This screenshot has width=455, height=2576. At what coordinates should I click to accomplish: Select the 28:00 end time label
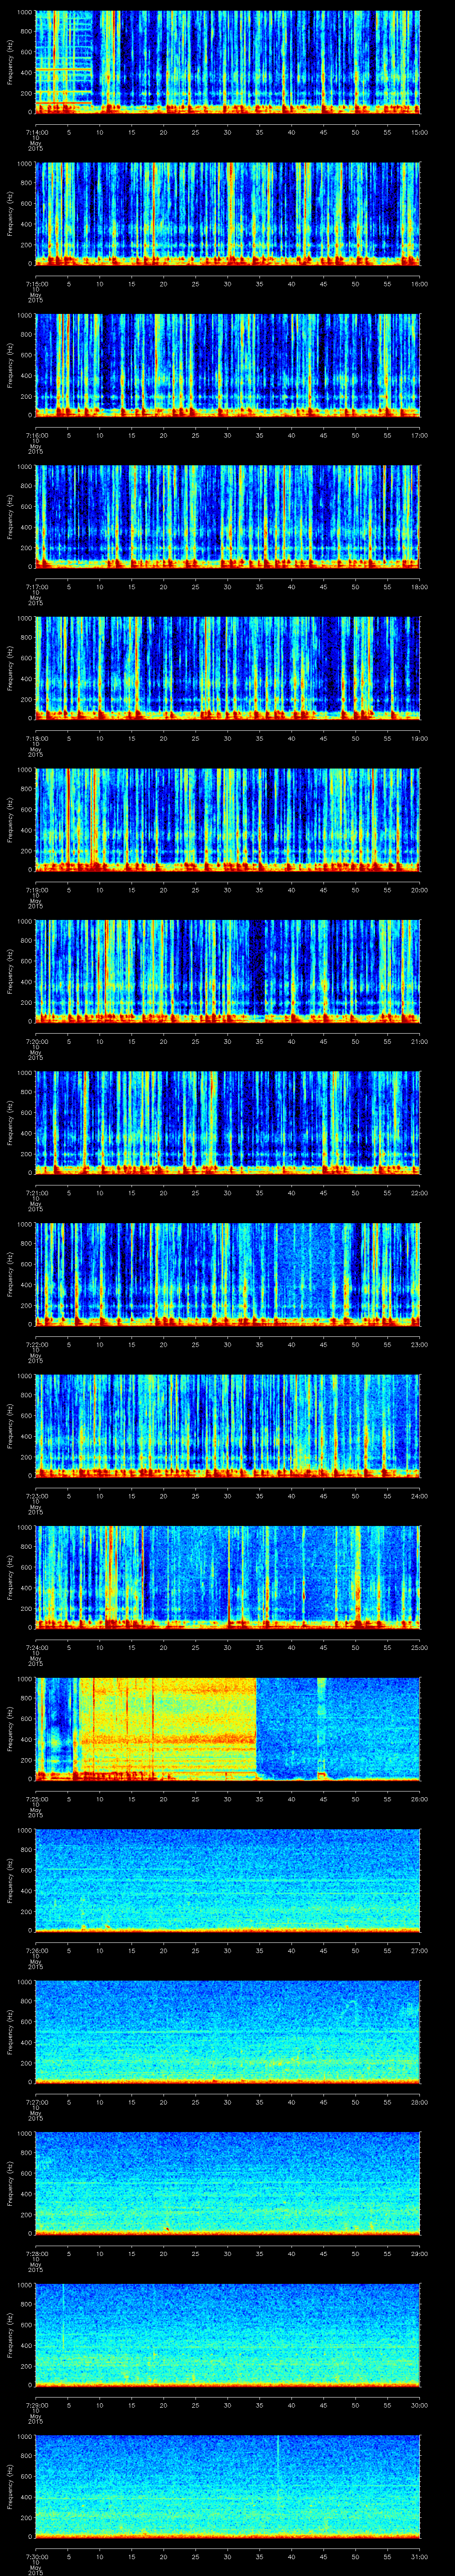(x=420, y=2102)
